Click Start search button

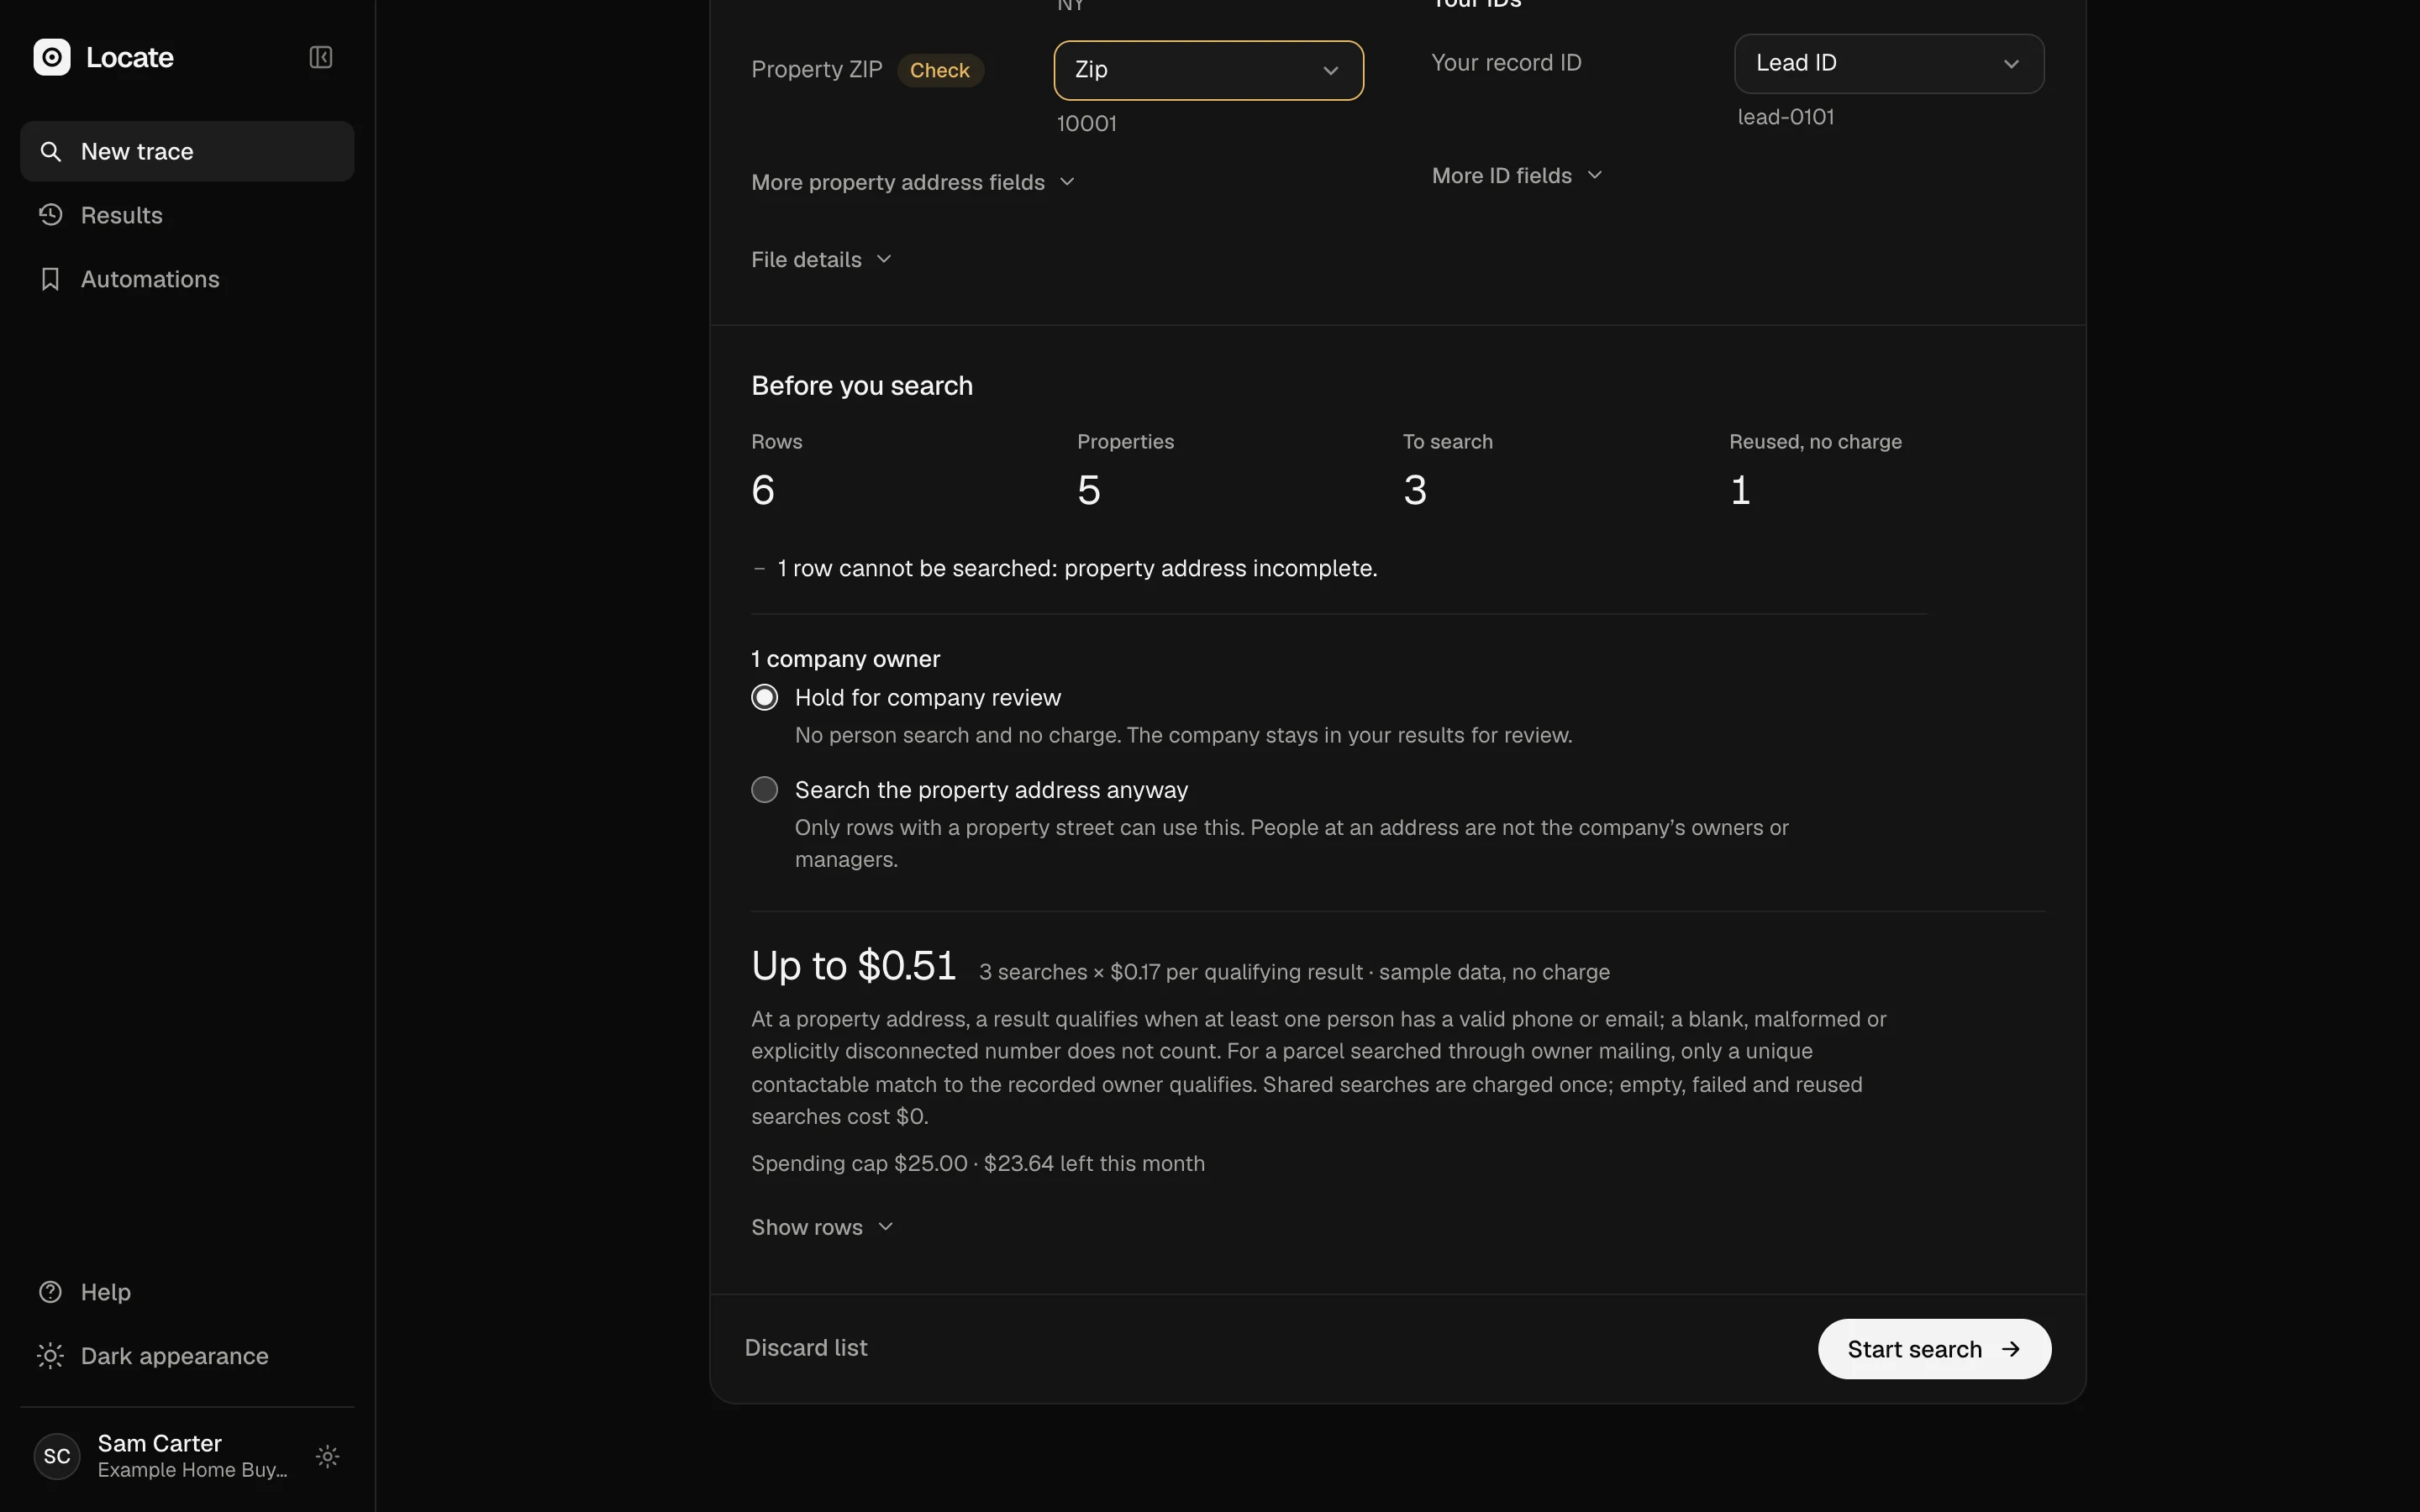click(1934, 1349)
